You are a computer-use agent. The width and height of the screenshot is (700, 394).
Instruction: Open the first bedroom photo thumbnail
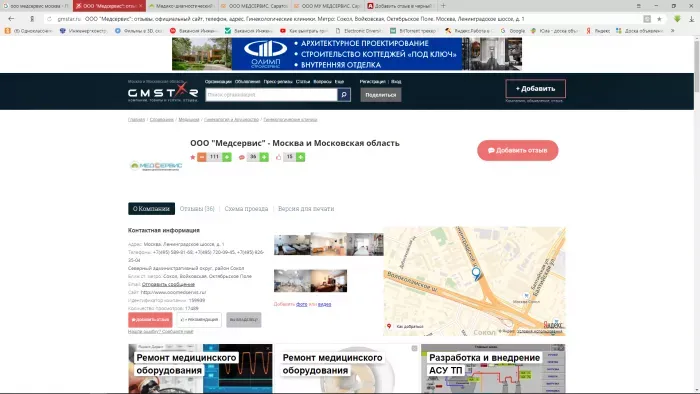[292, 244]
